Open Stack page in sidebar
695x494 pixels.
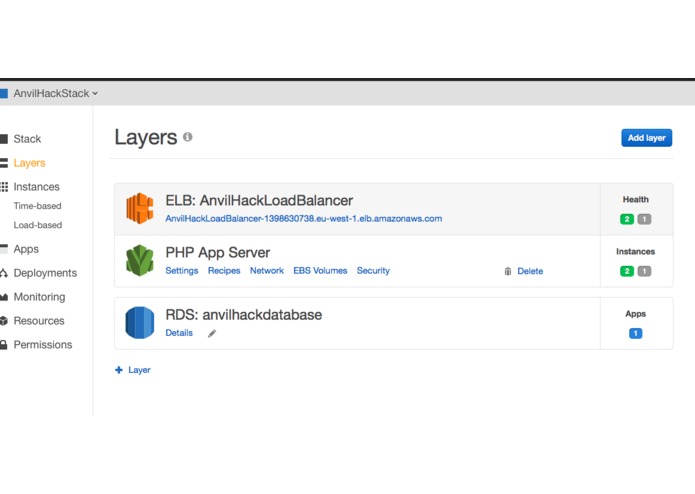pyautogui.click(x=27, y=139)
